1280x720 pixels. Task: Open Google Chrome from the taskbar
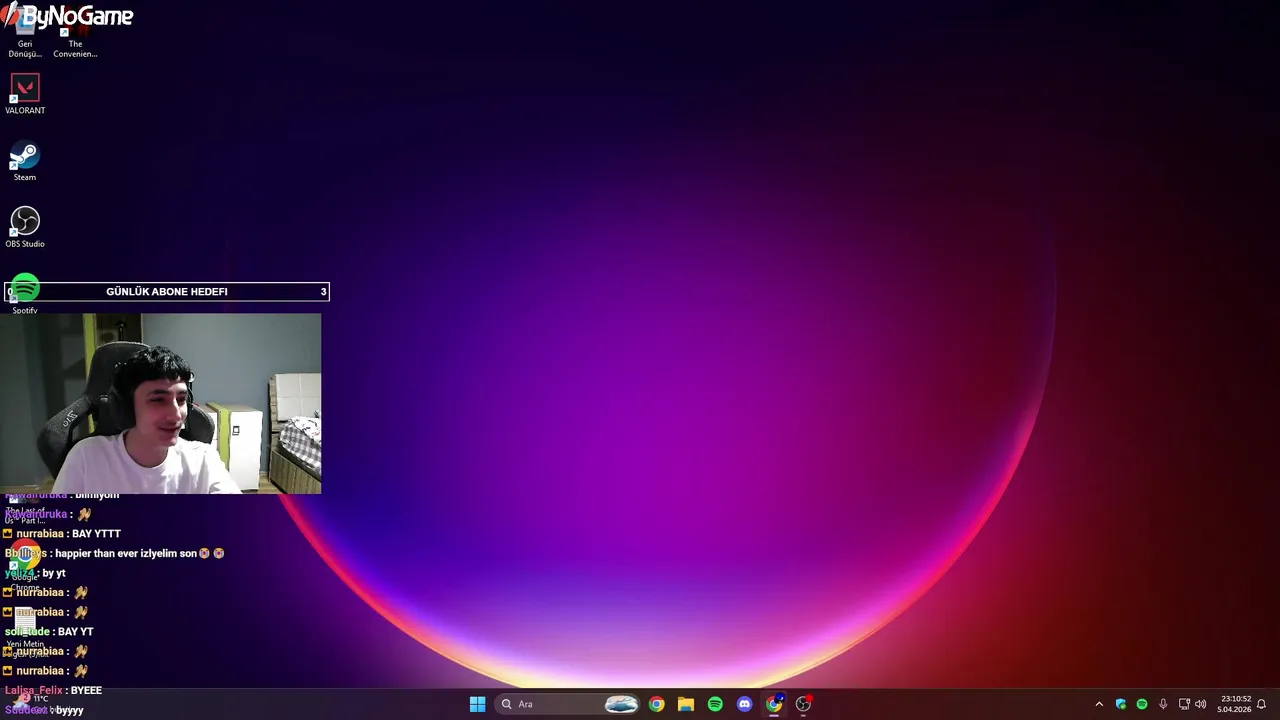(656, 704)
